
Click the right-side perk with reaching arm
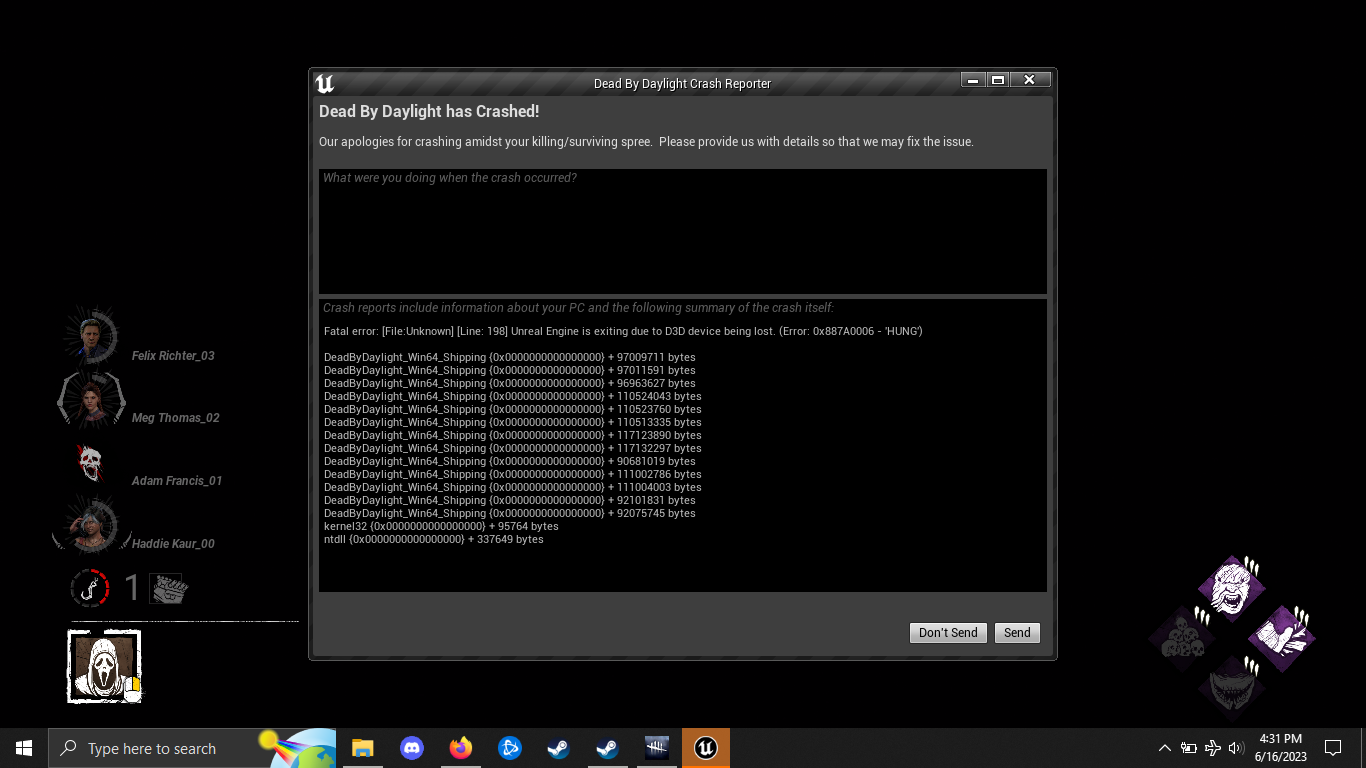point(1281,637)
